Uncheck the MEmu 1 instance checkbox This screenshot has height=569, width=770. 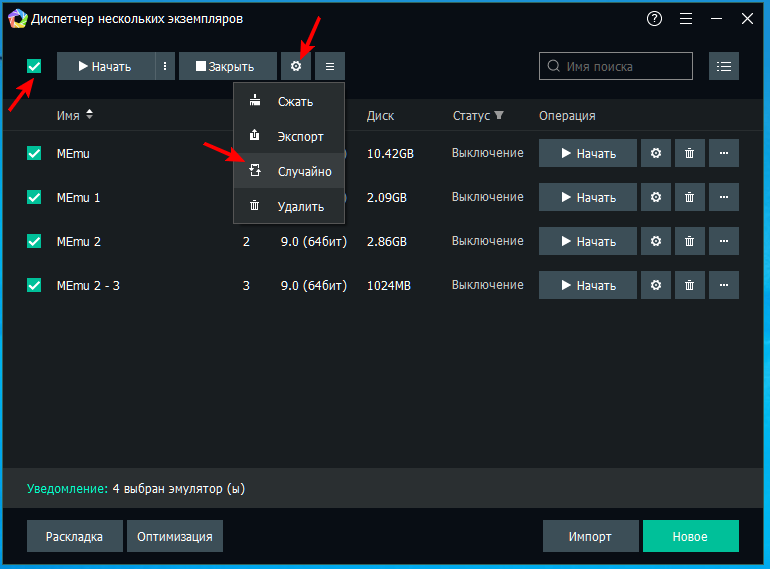click(x=34, y=197)
